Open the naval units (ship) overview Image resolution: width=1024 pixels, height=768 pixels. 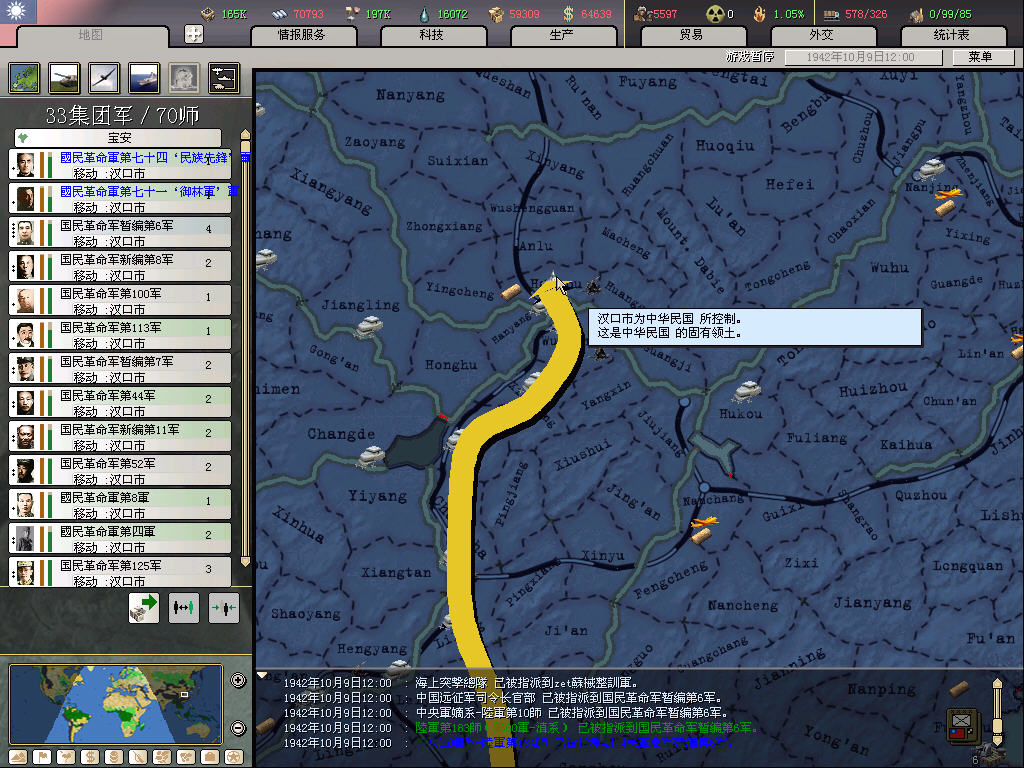point(143,77)
